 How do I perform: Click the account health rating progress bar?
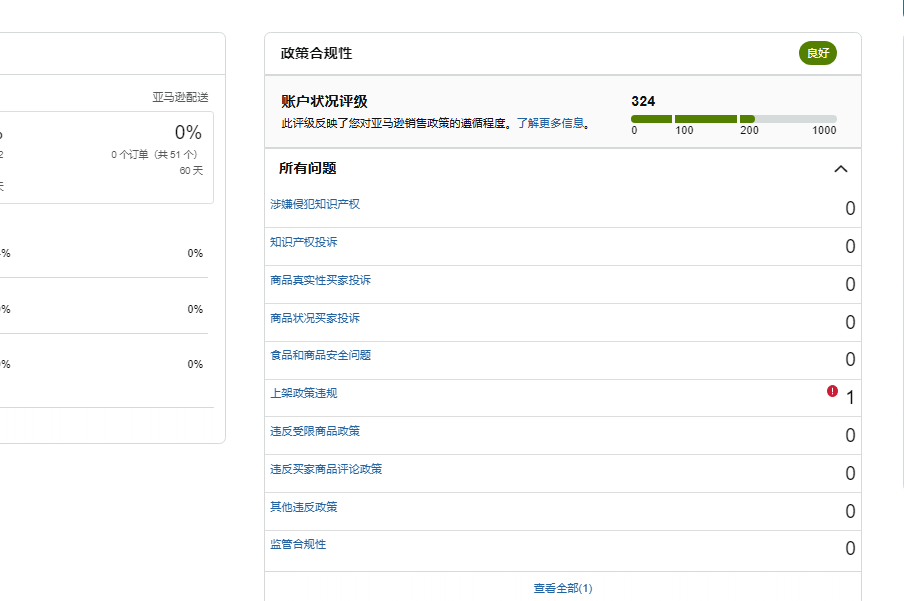(733, 119)
